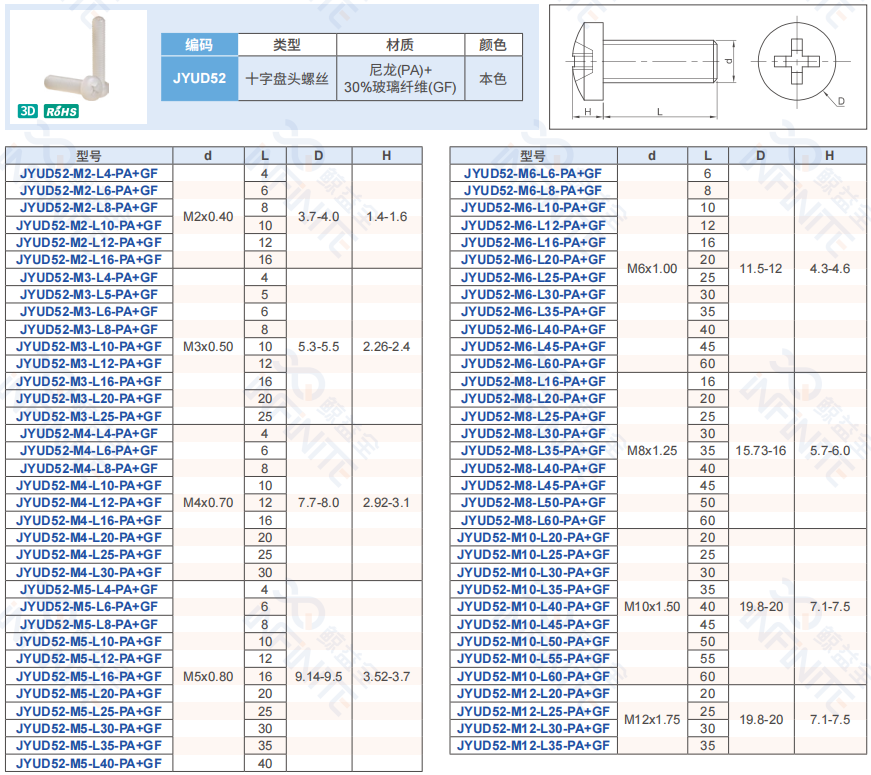Click the 3.52-3.7 head height value
The width and height of the screenshot is (871, 775).
[x=387, y=676]
